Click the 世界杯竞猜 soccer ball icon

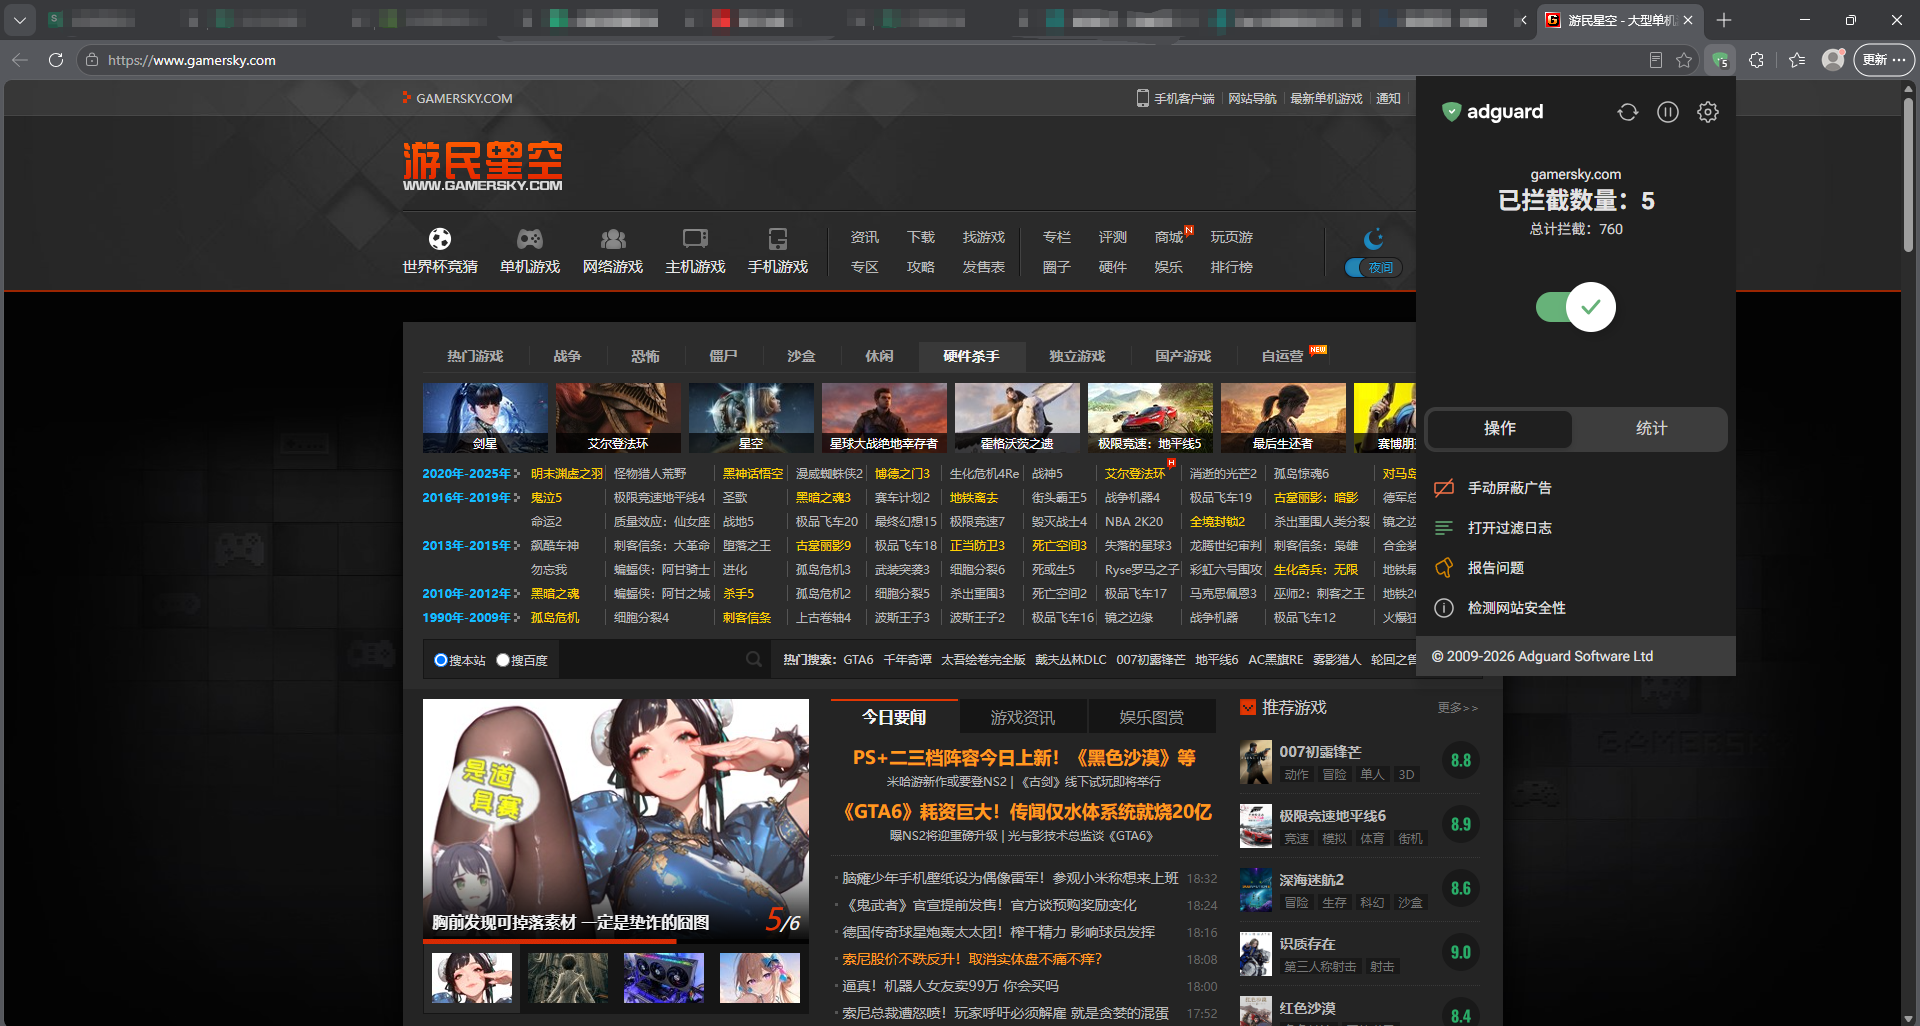pyautogui.click(x=440, y=239)
